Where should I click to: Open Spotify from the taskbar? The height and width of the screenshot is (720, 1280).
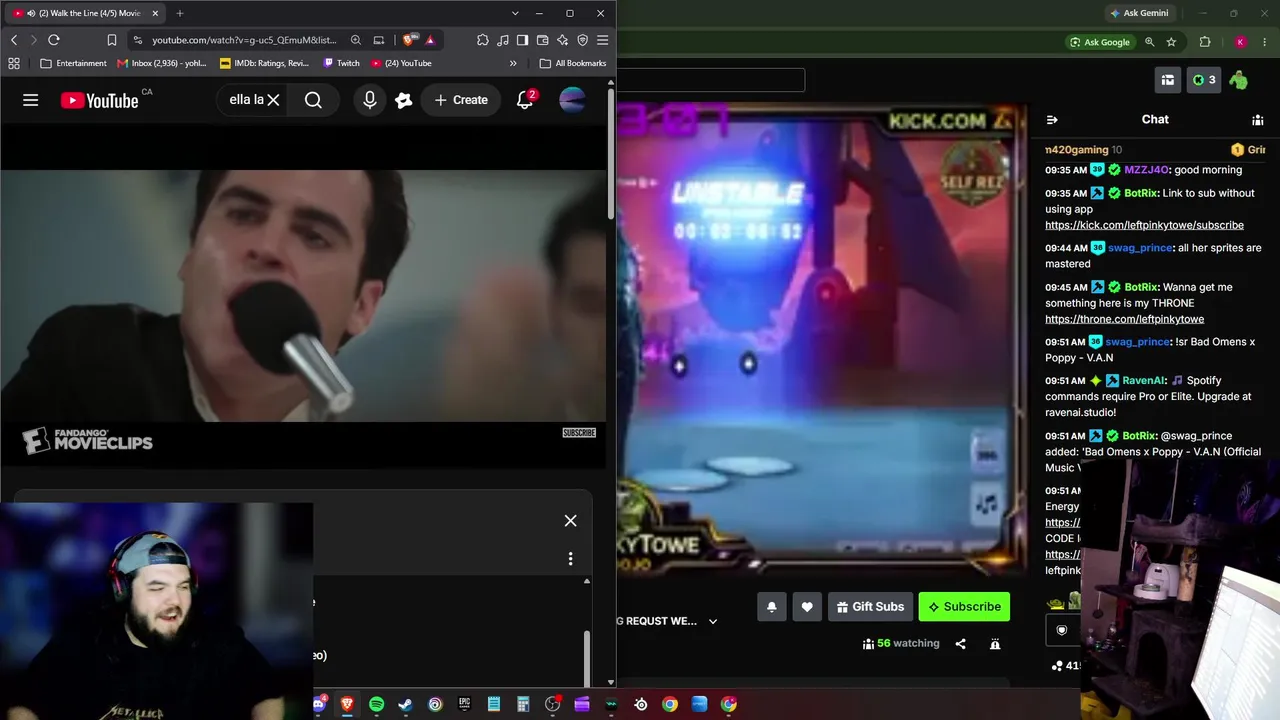(x=376, y=704)
